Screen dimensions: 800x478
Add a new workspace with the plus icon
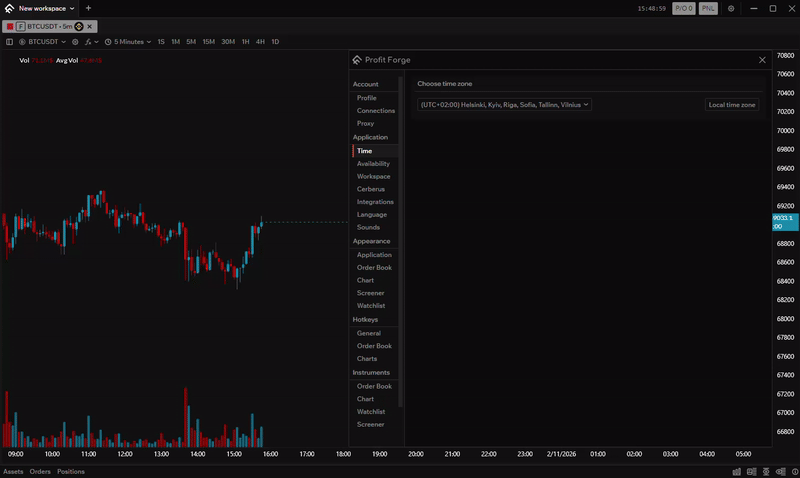tap(88, 8)
